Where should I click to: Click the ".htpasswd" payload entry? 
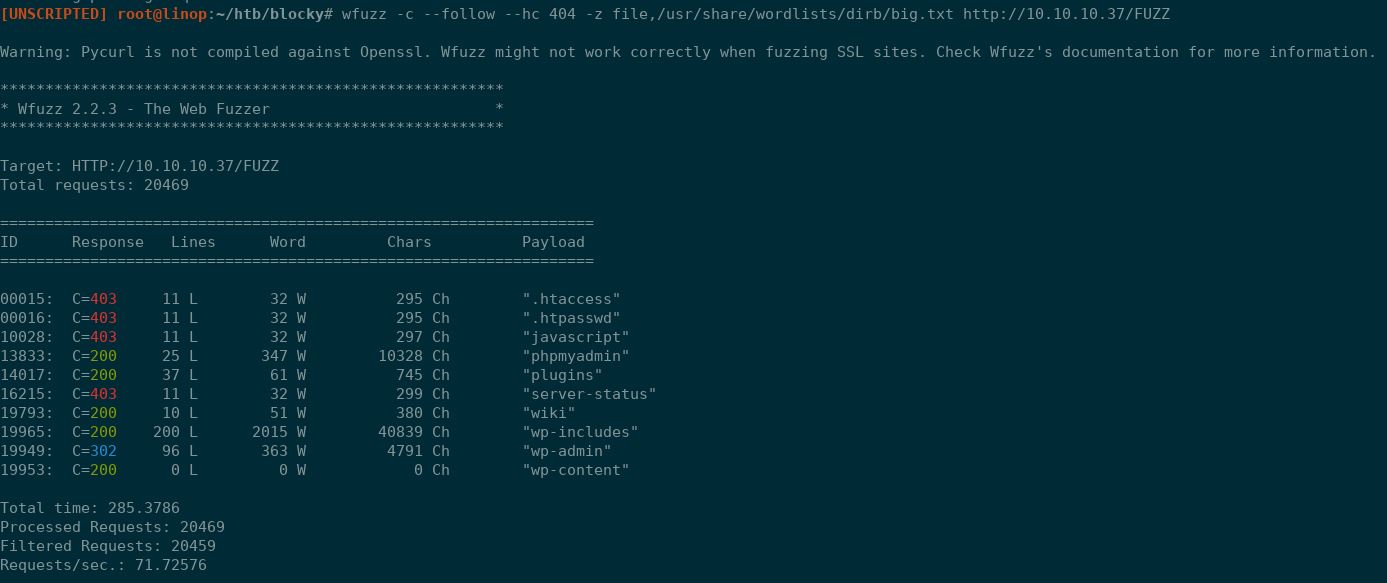(571, 318)
